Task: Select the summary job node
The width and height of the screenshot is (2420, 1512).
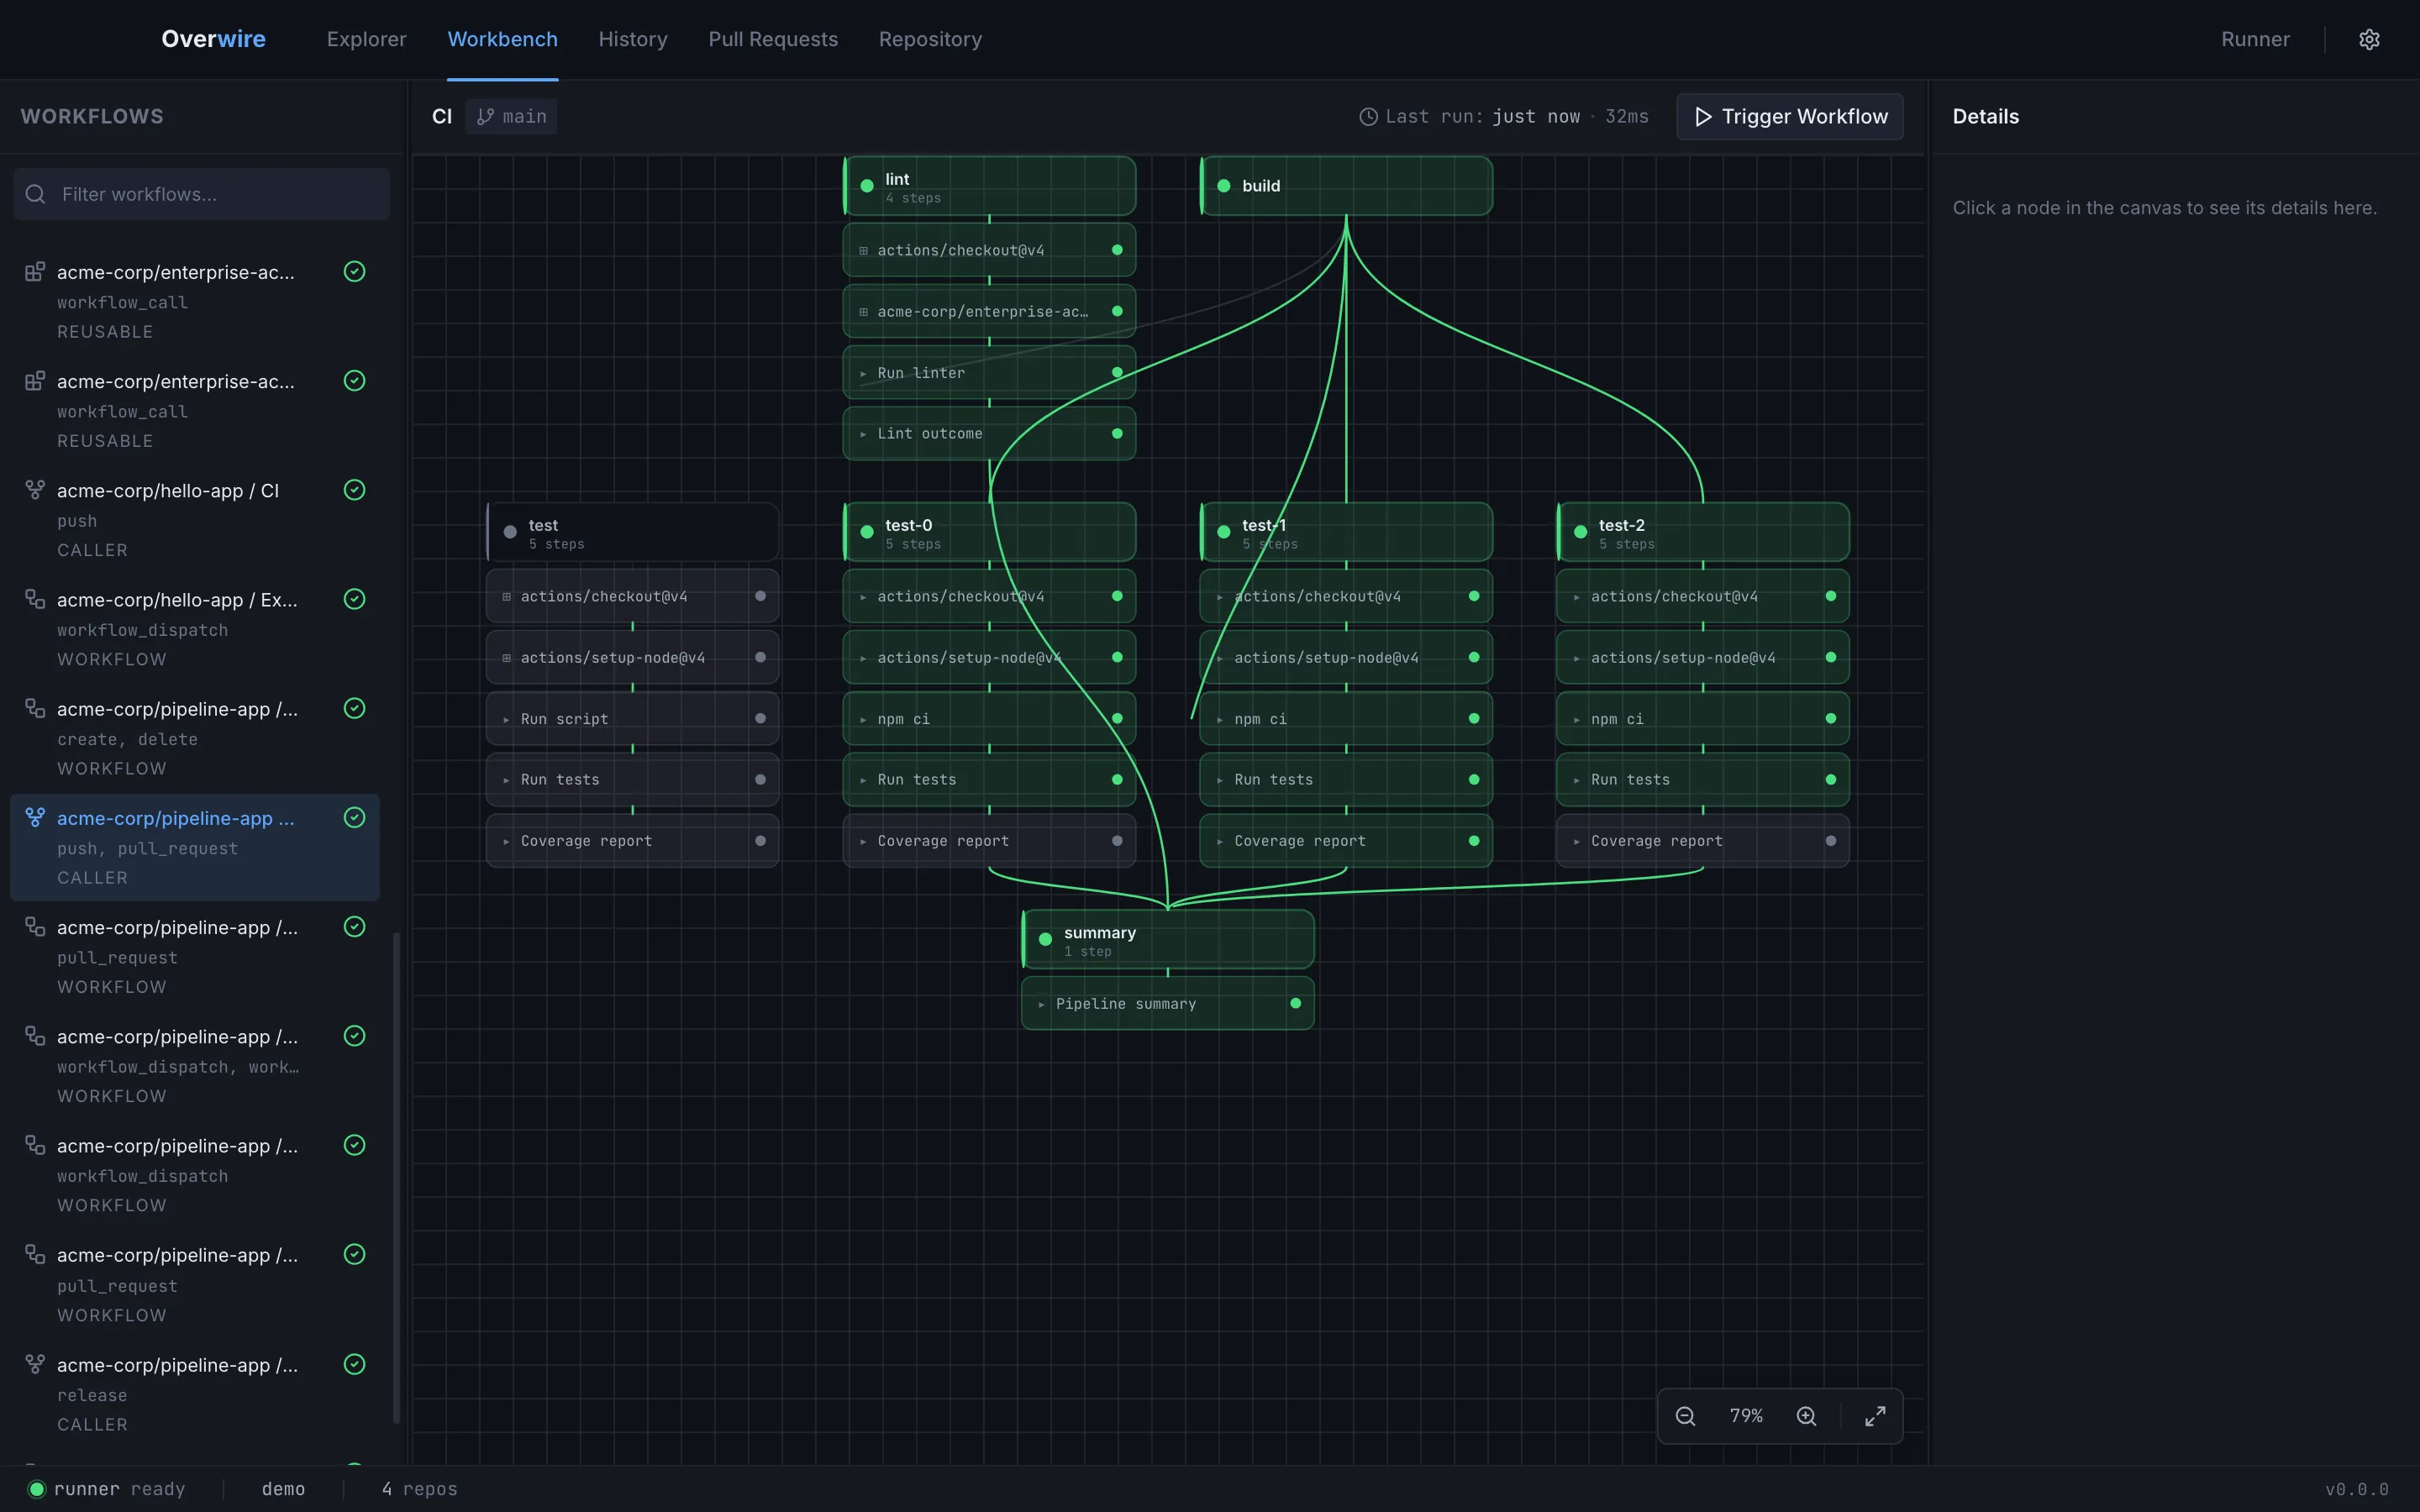Action: click(1167, 939)
